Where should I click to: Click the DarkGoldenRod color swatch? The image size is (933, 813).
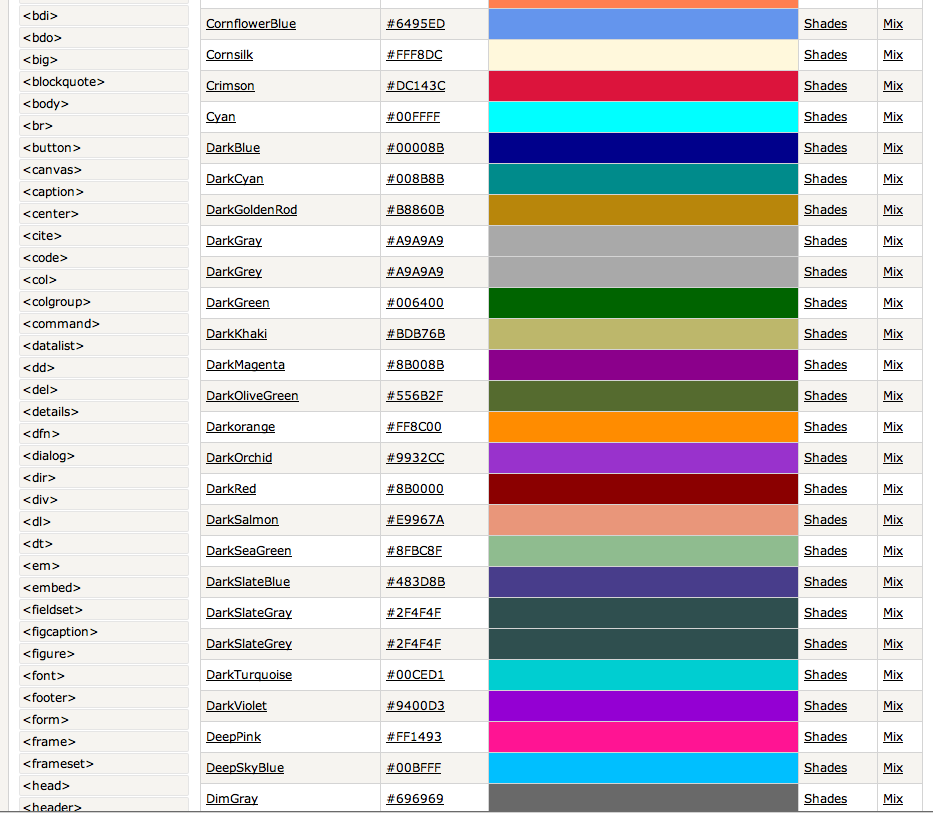(x=643, y=210)
